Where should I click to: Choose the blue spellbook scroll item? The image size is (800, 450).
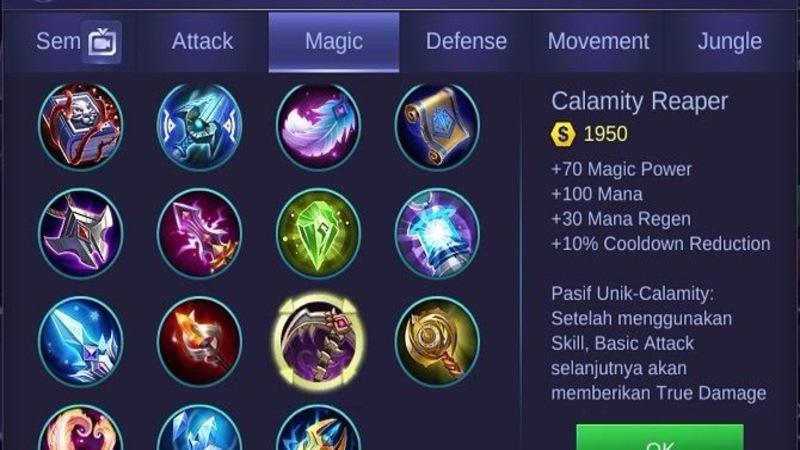click(437, 127)
